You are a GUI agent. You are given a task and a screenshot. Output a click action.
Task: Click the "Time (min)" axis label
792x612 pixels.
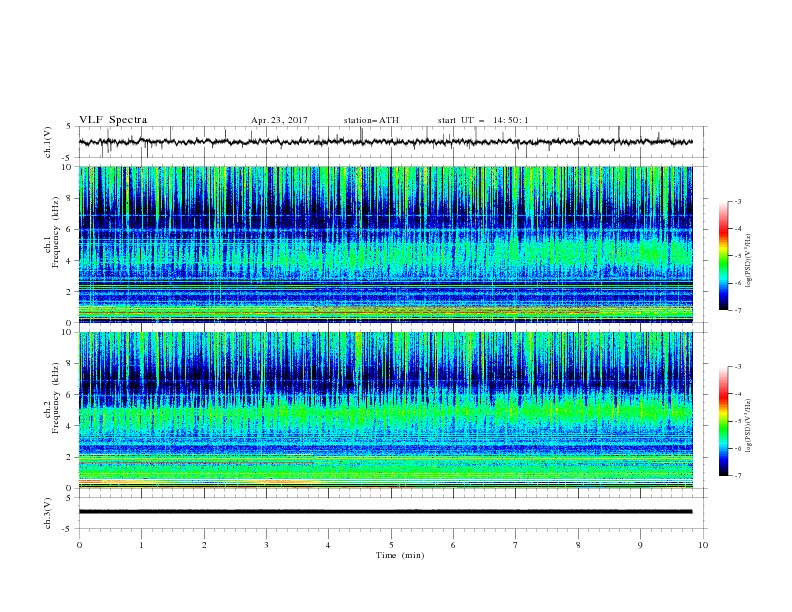tap(400, 555)
